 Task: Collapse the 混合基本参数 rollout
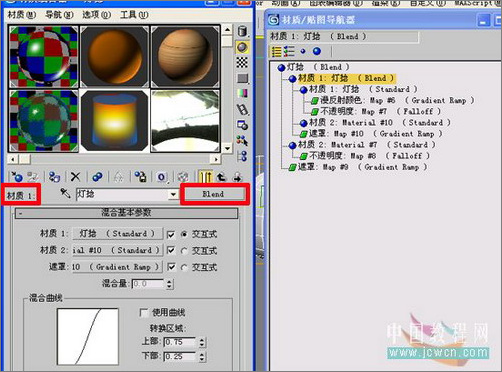coord(126,213)
